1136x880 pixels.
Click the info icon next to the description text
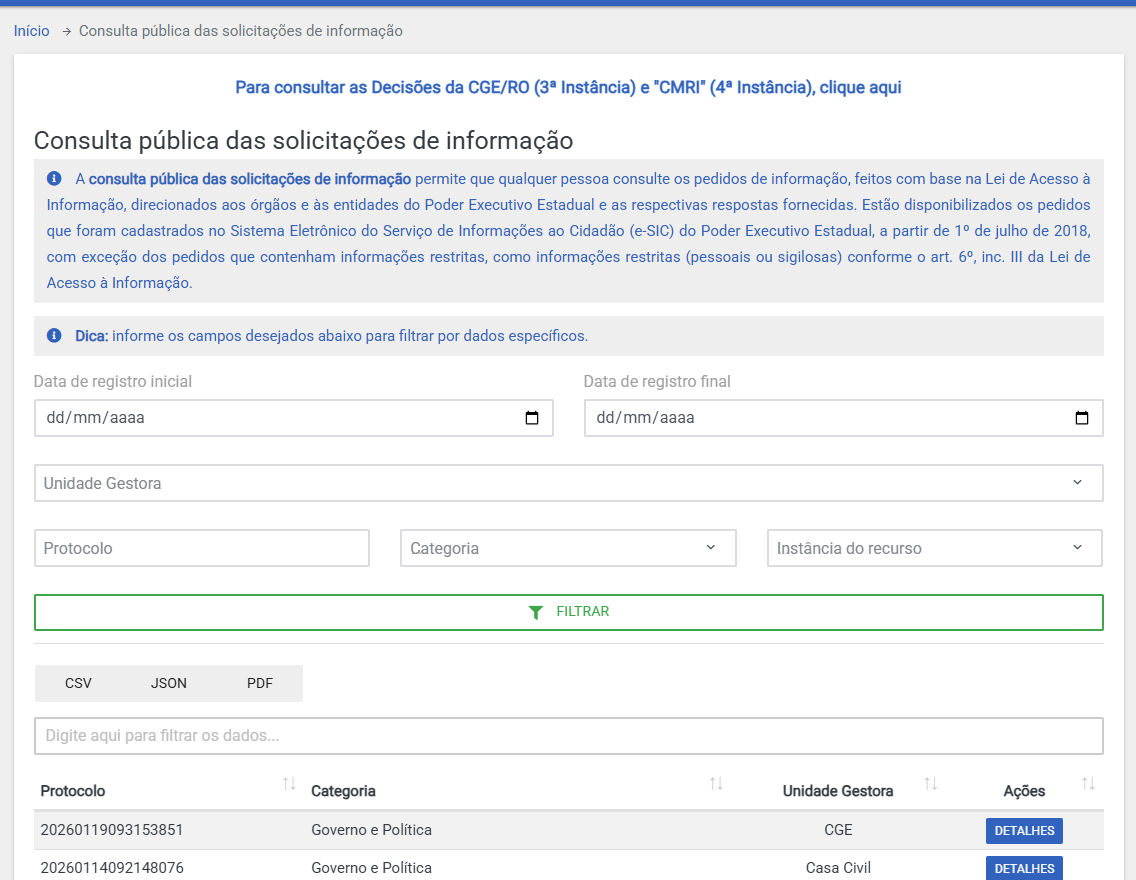(53, 178)
